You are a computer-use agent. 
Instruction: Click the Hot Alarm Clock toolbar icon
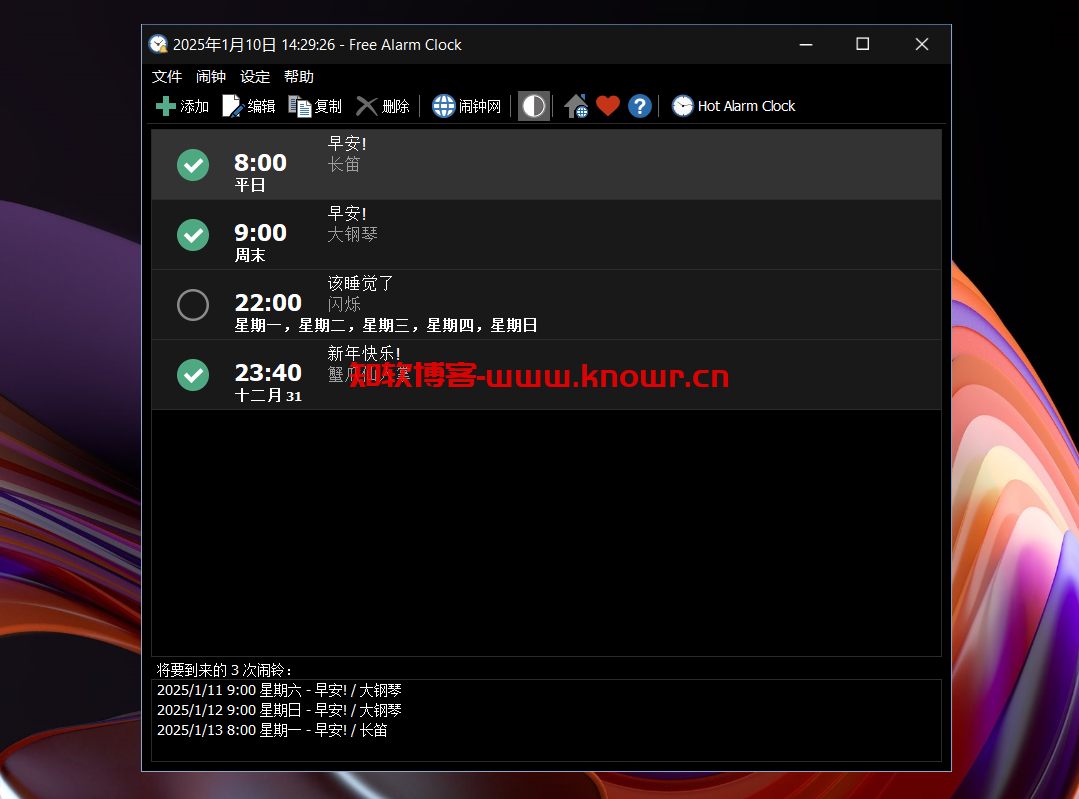682,106
